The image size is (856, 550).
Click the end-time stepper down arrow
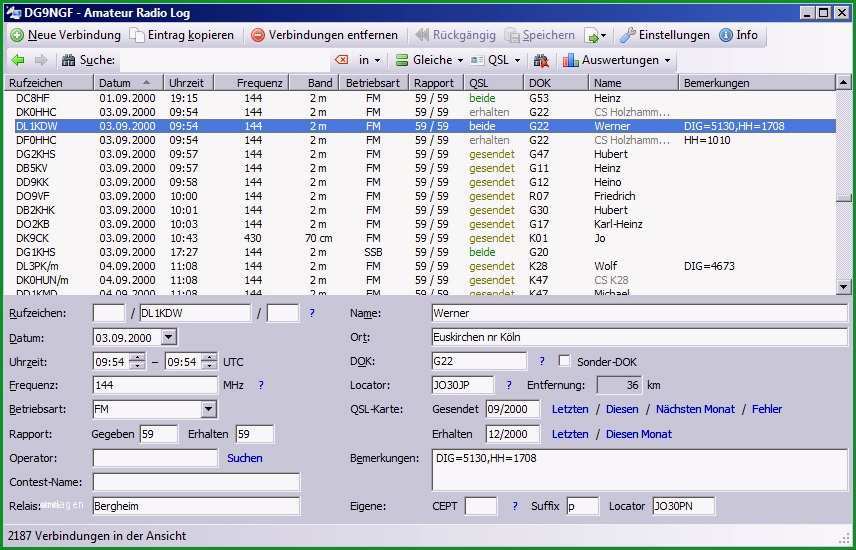209,365
